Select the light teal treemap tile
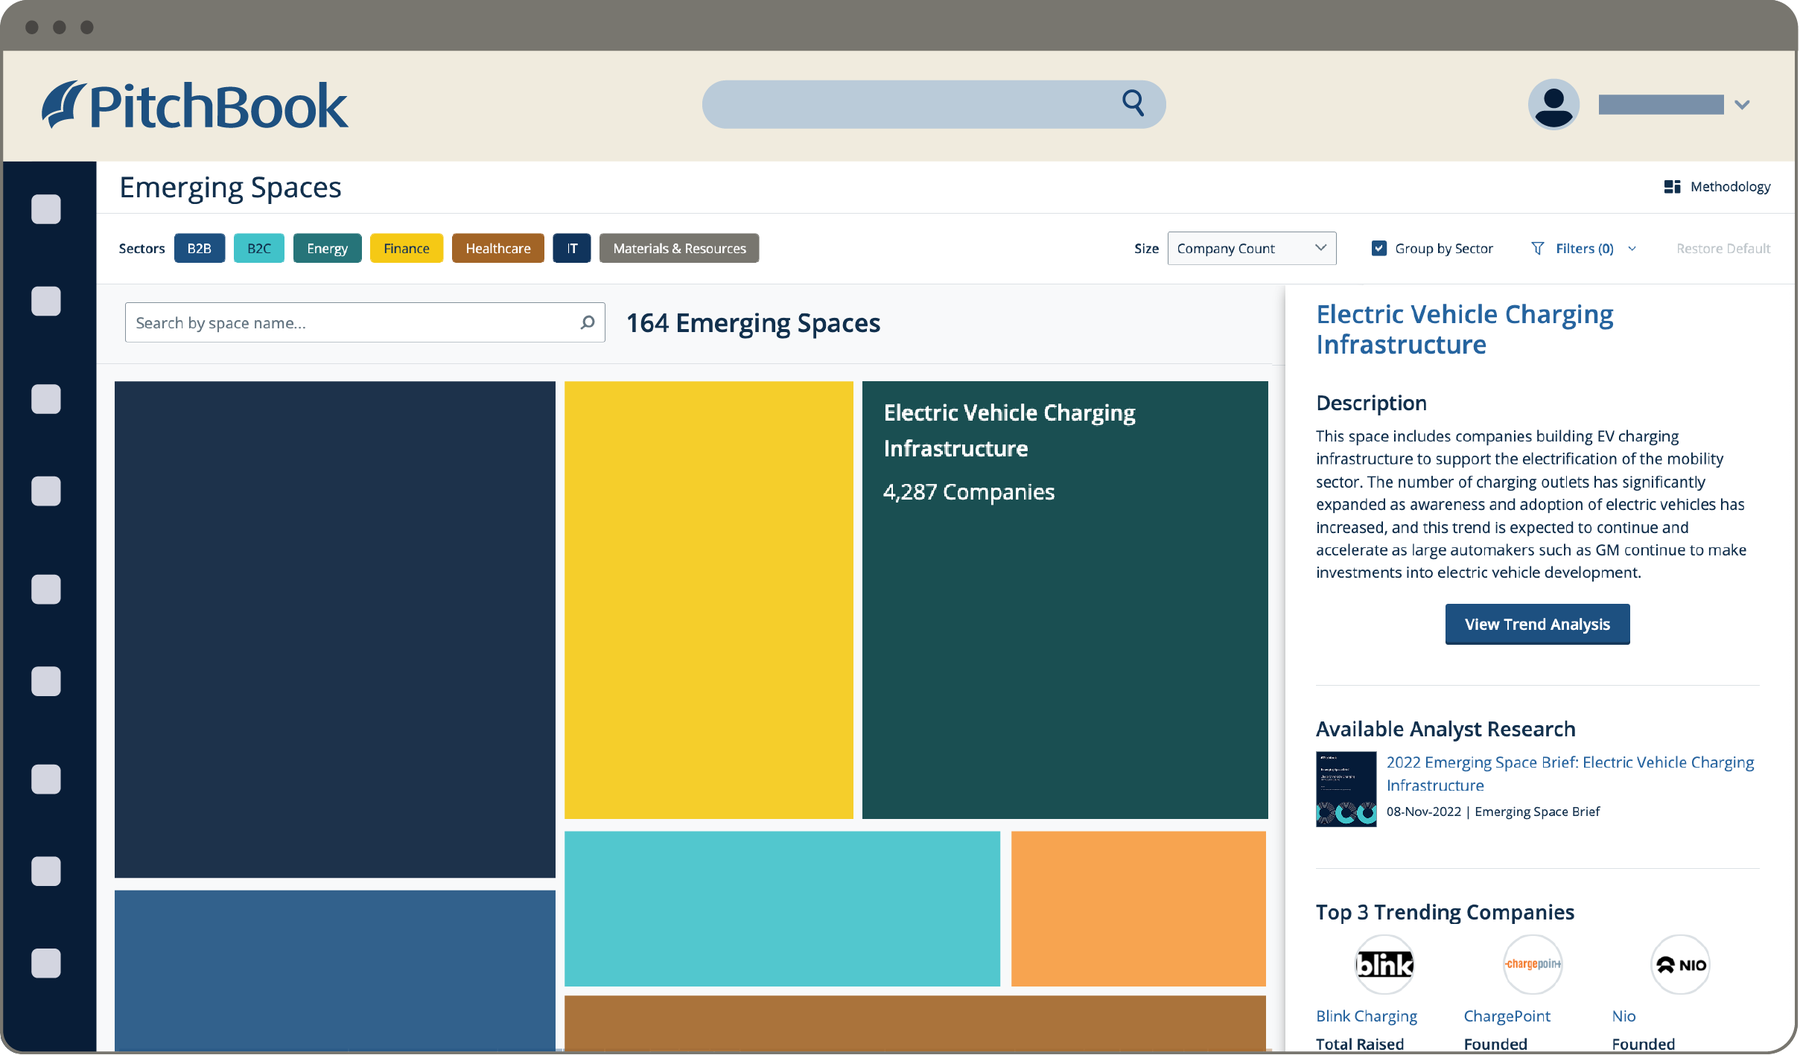Viewport: 1800px width, 1055px height. coord(782,909)
